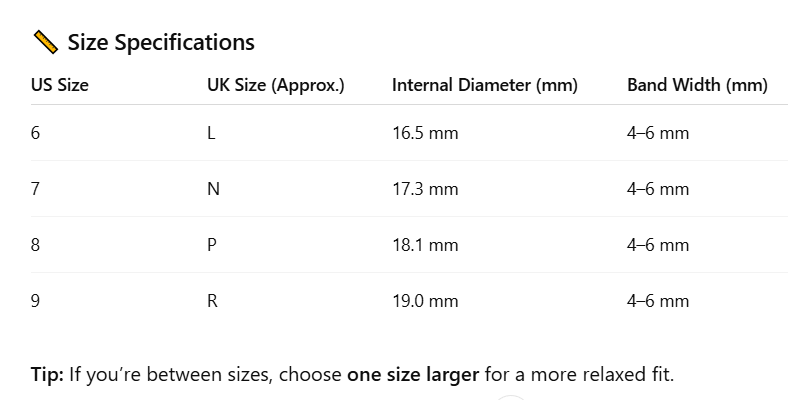The height and width of the screenshot is (400, 788).
Task: Select US size 6 cell
Action: [x=36, y=133]
